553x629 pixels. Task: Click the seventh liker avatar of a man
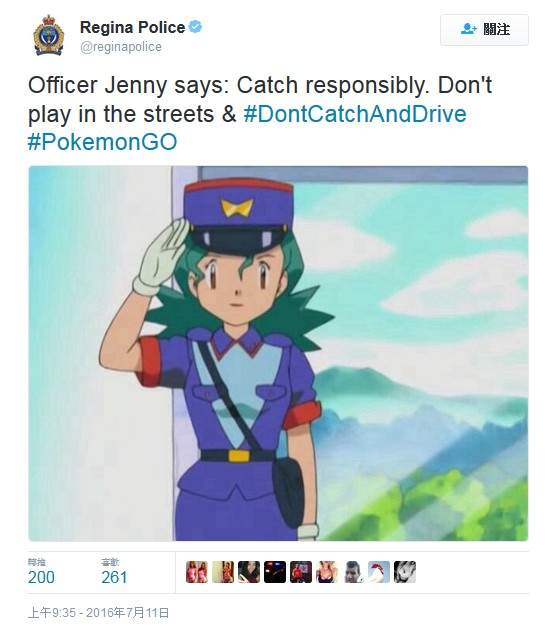point(352,572)
